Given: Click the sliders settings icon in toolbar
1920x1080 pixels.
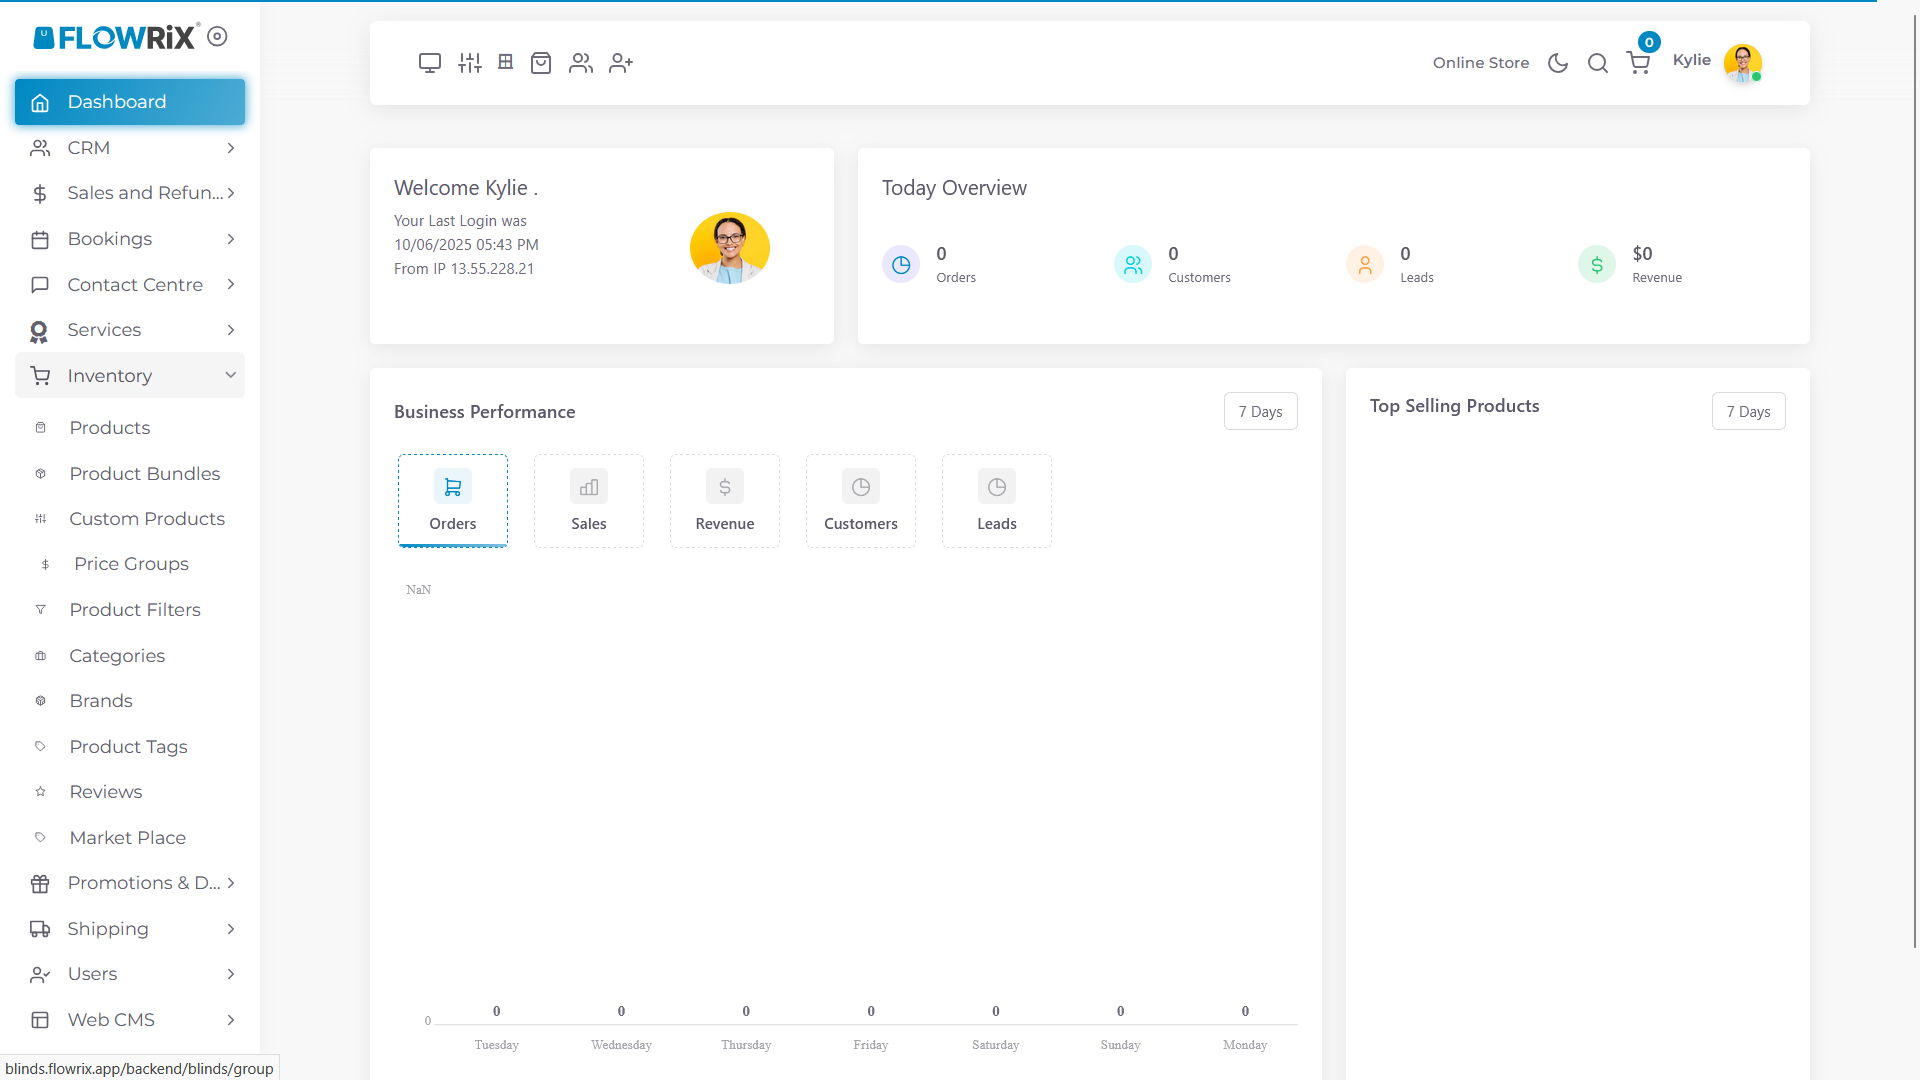Looking at the screenshot, I should (470, 63).
